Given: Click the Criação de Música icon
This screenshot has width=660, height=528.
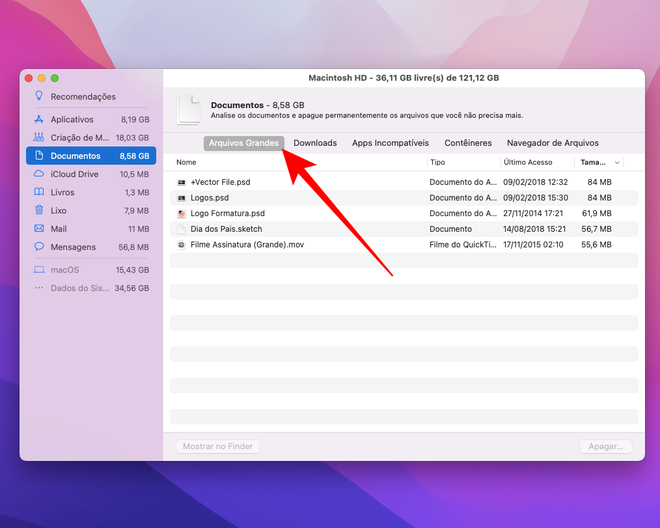Looking at the screenshot, I should [39, 137].
